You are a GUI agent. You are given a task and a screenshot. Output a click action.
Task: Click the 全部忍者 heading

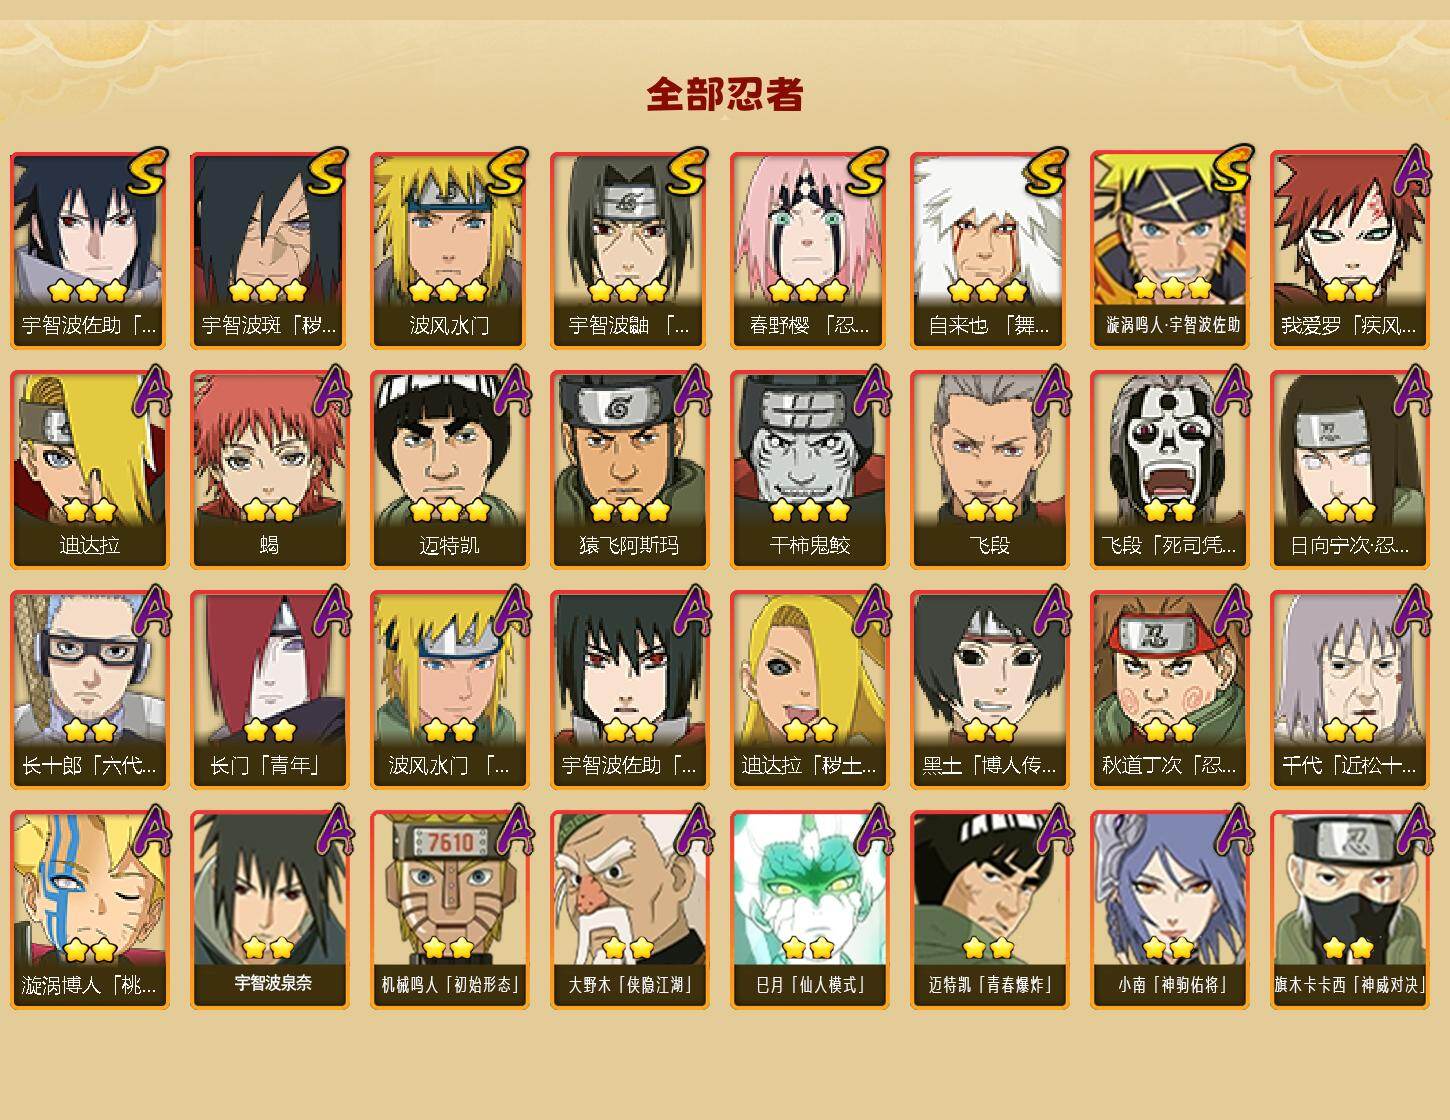point(725,94)
